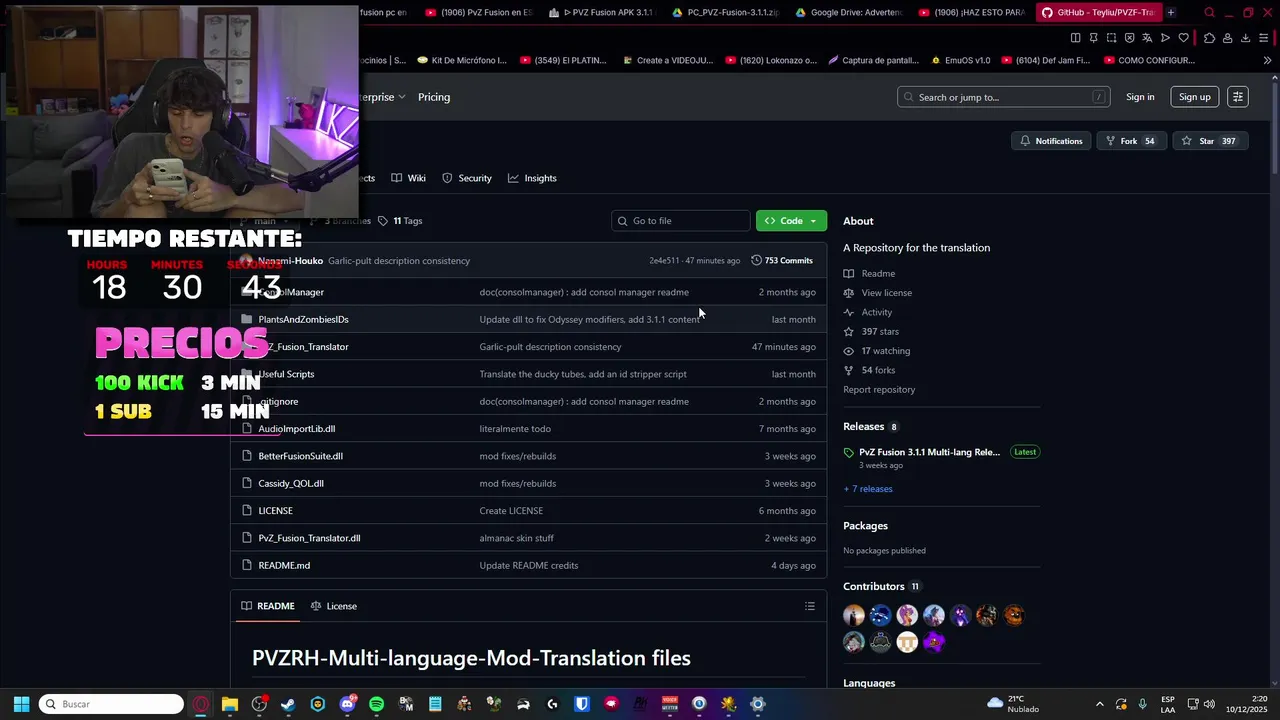Expand the bookmarks bar overflow chevron

pos(1267,60)
